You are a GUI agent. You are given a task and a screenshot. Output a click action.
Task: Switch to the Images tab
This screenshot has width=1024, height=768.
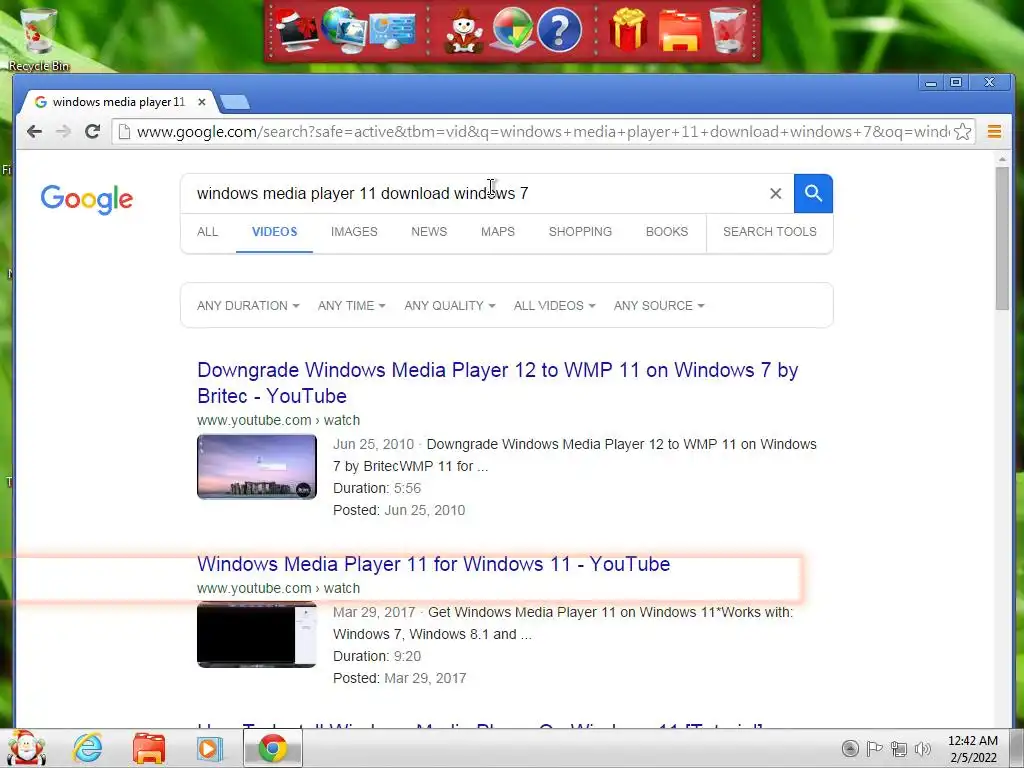[x=354, y=232]
